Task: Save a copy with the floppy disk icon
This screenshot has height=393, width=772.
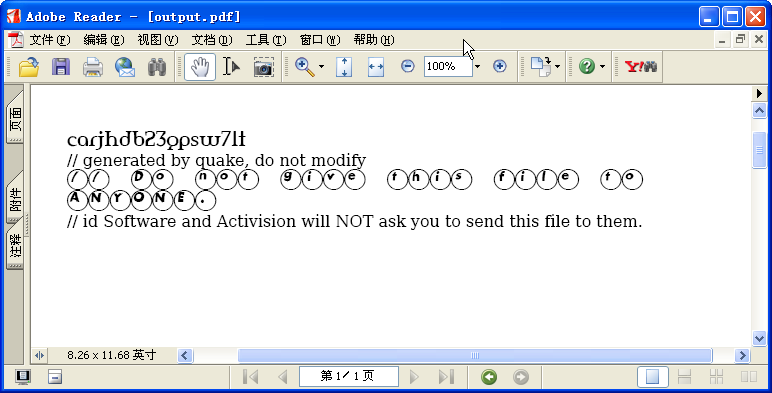Action: 61,66
